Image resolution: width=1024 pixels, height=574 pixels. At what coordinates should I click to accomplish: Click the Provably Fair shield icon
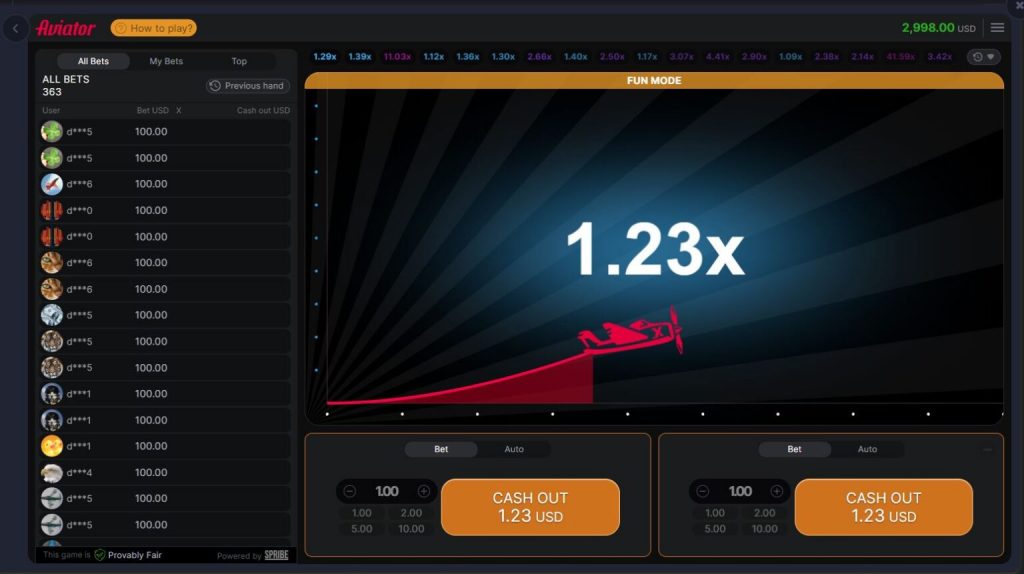tap(100, 555)
